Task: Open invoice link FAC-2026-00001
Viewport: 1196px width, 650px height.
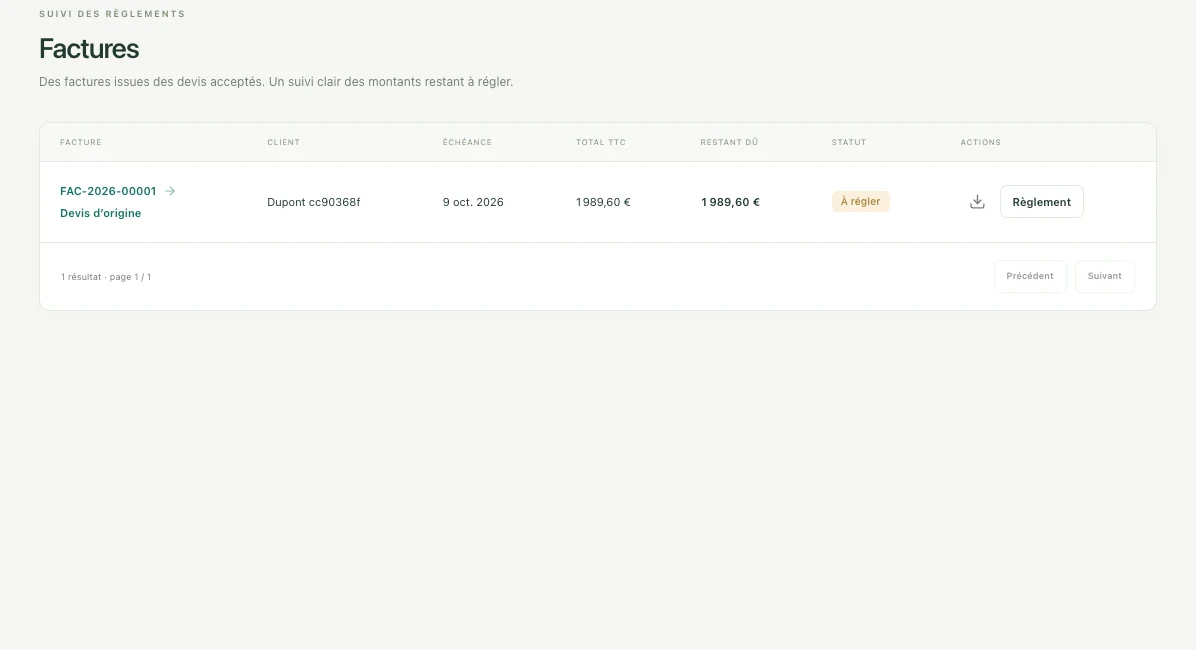Action: [x=108, y=191]
